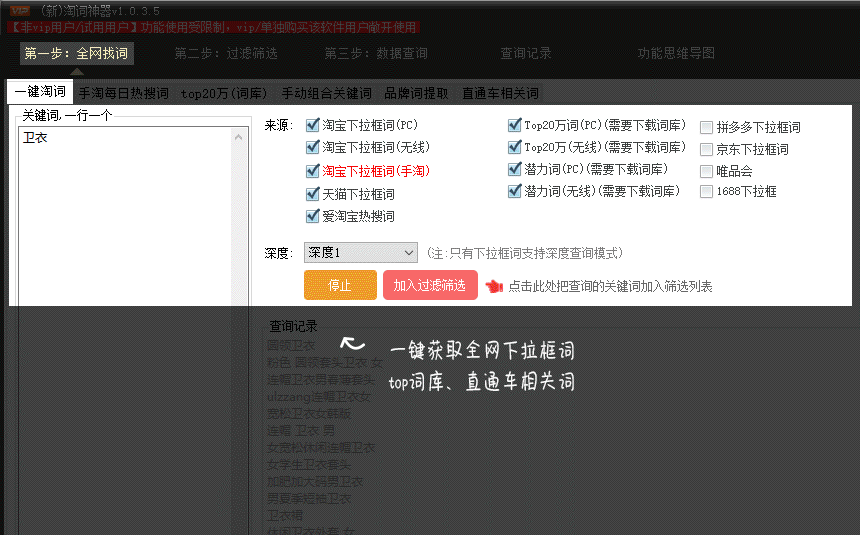Image resolution: width=860 pixels, height=535 pixels.
Task: Go to 第二步：过滤筛选 step
Action: [x=226, y=53]
